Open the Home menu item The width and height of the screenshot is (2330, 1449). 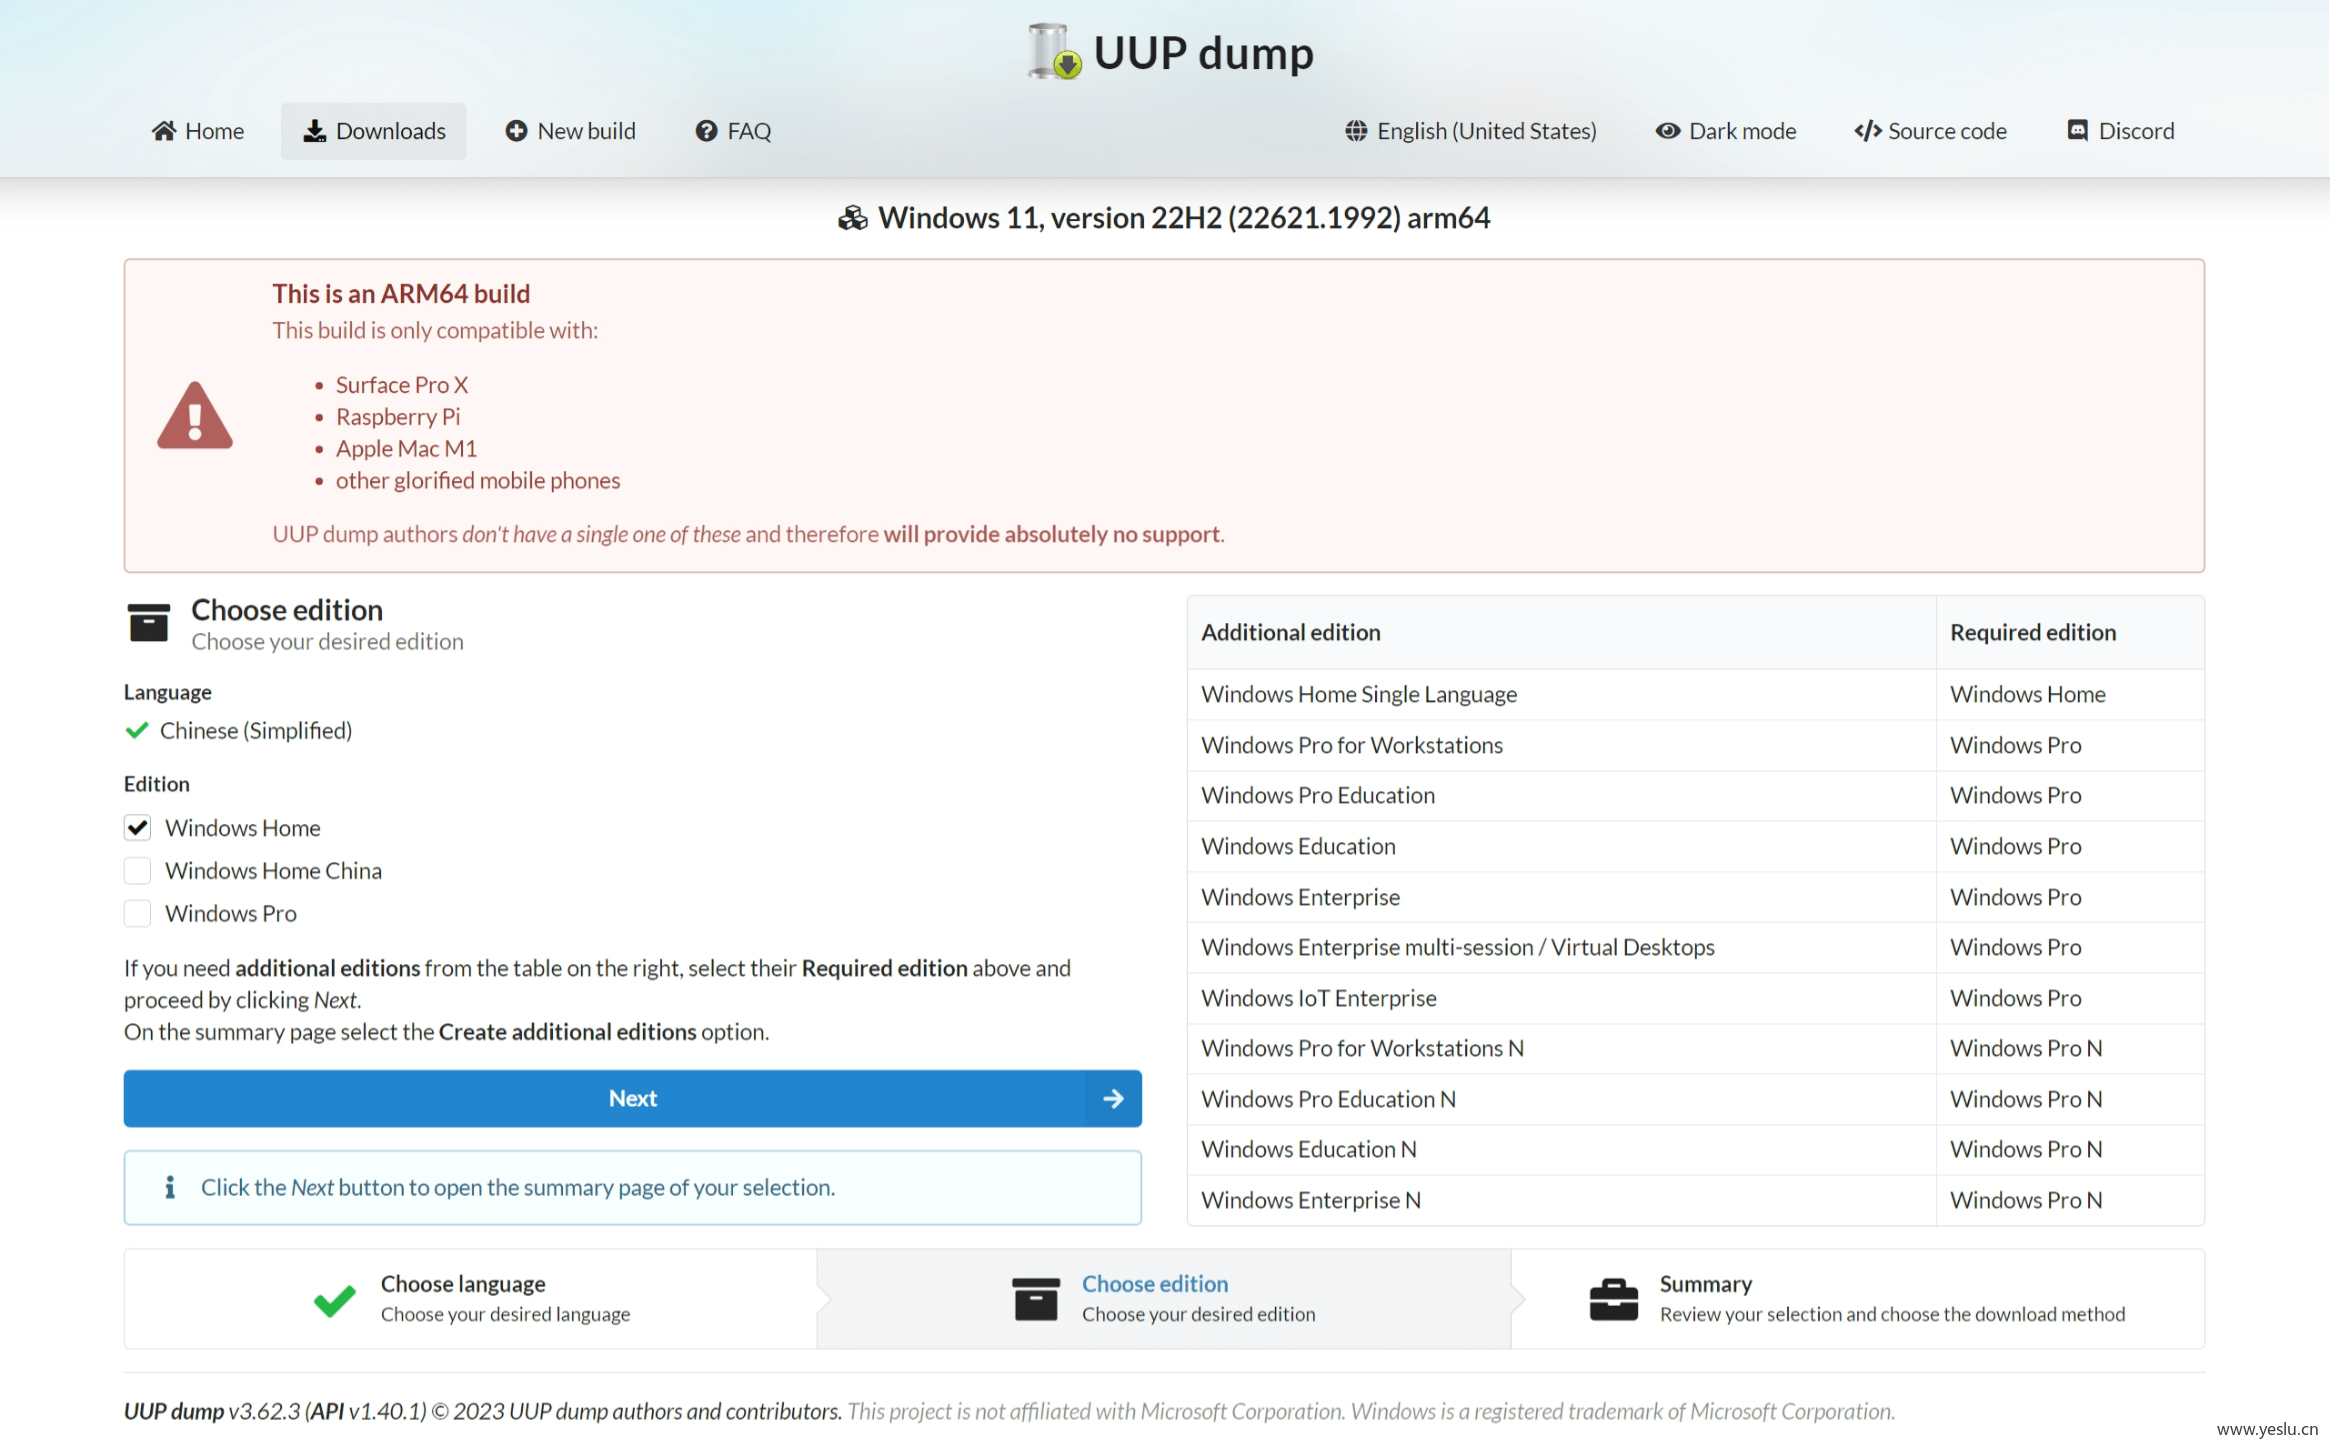pyautogui.click(x=198, y=131)
